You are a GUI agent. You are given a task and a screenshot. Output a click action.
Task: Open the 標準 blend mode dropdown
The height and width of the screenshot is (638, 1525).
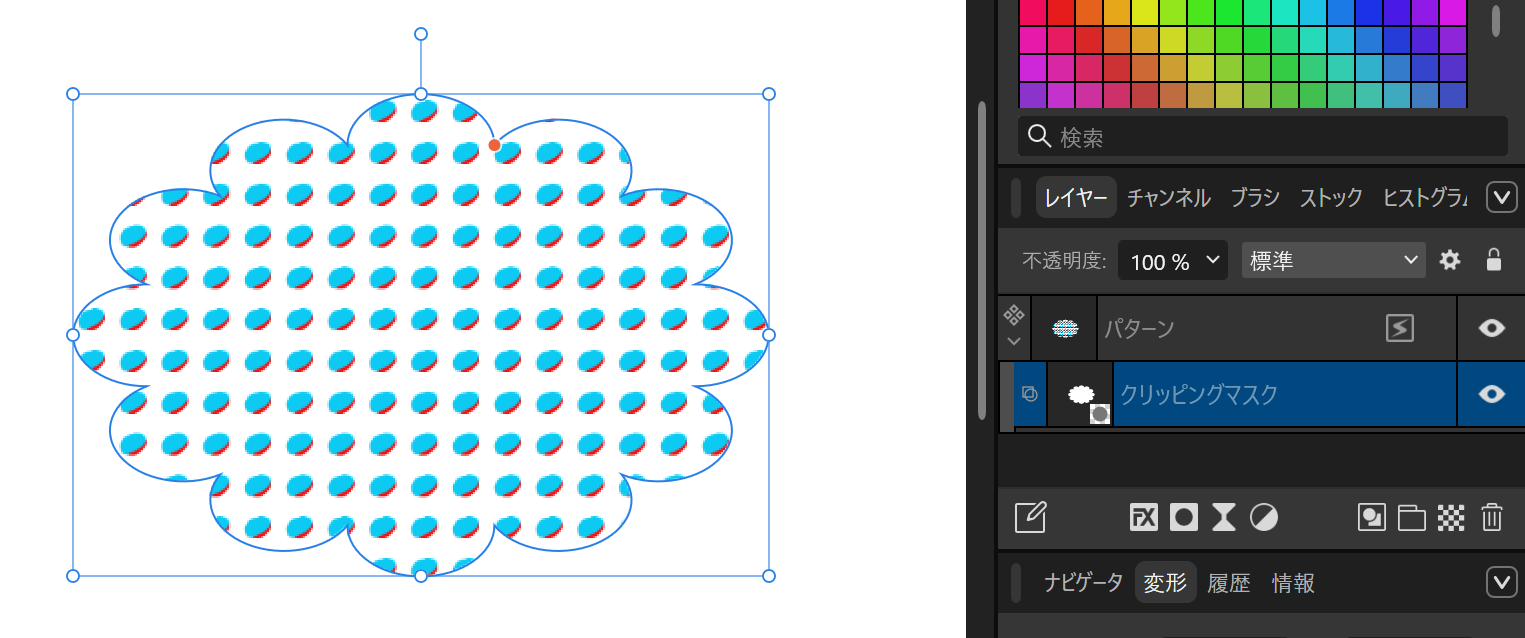tap(1333, 260)
